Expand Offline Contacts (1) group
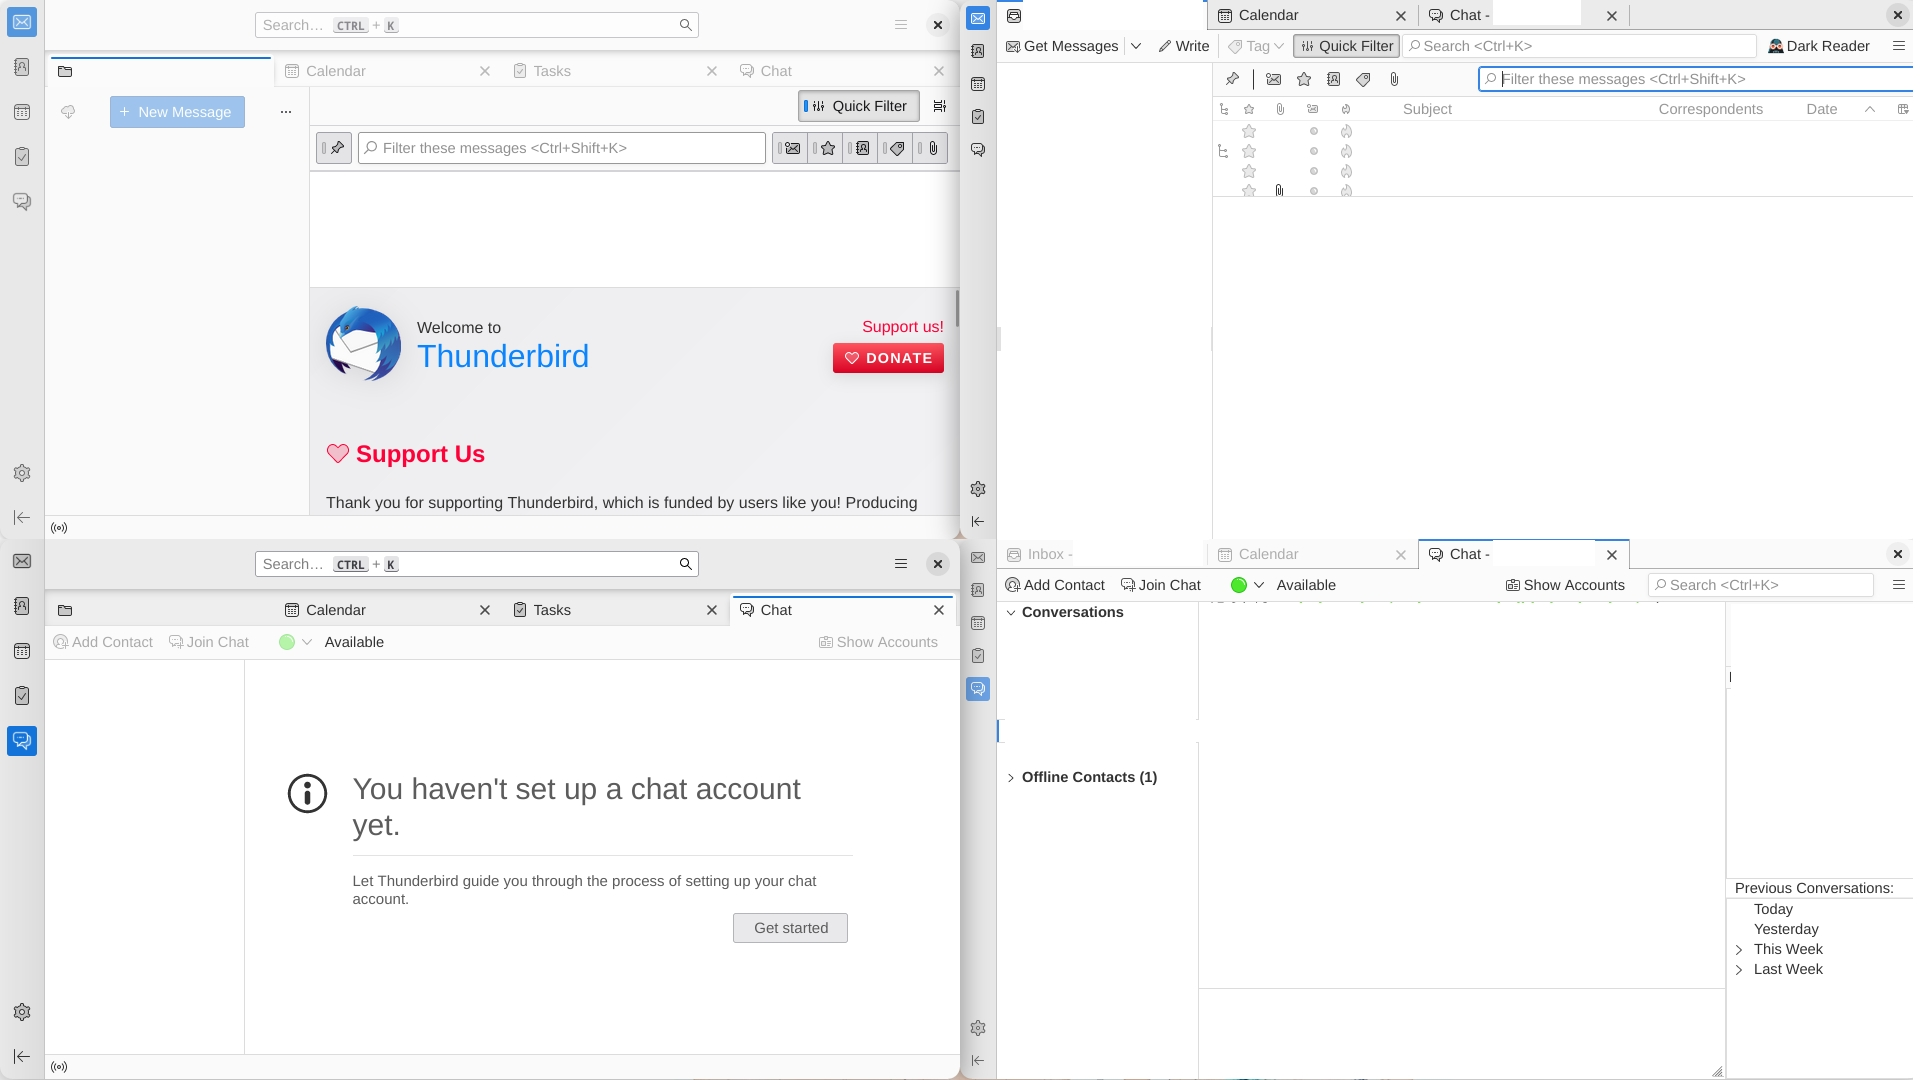Image resolution: width=1920 pixels, height=1080 pixels. pyautogui.click(x=1011, y=777)
